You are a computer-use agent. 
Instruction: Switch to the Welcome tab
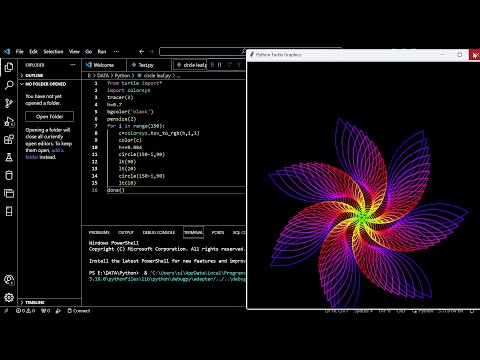click(x=104, y=65)
